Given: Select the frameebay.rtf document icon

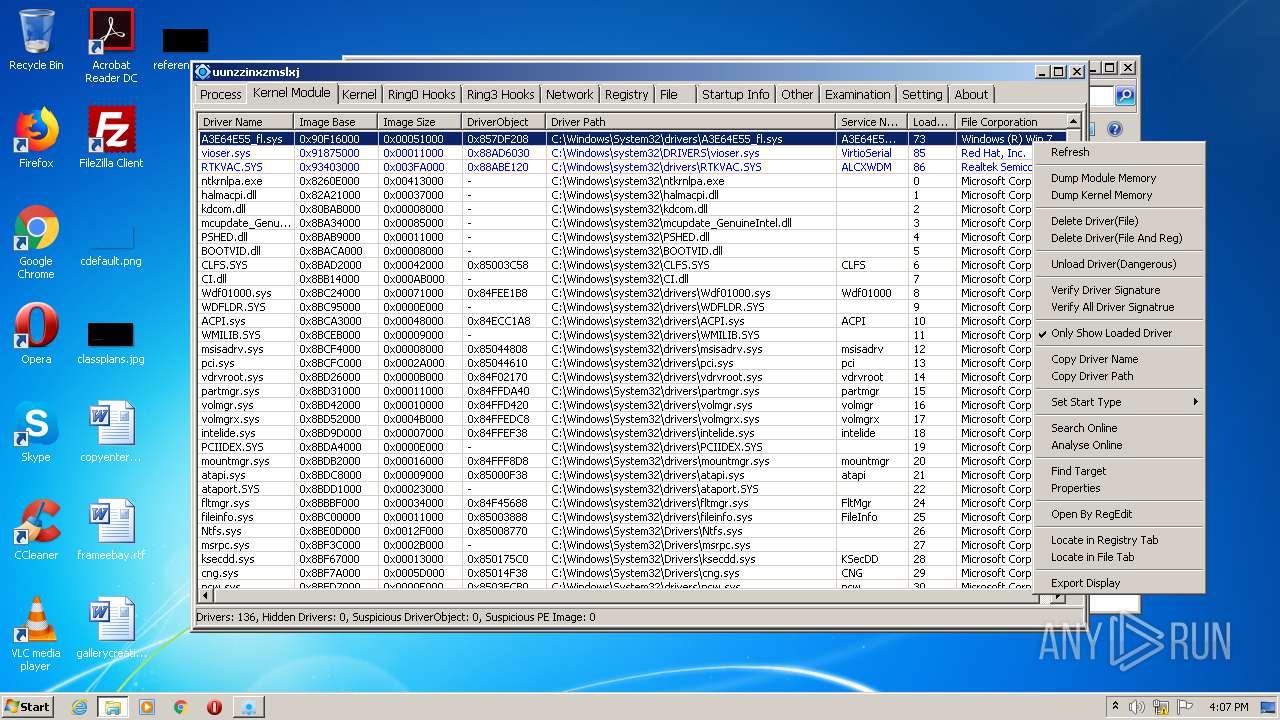Looking at the screenshot, I should 111,531.
